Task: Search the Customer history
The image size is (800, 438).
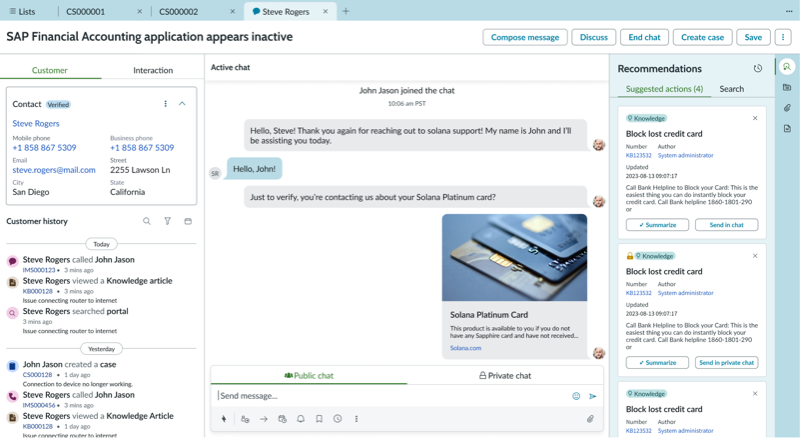Action: [146, 221]
